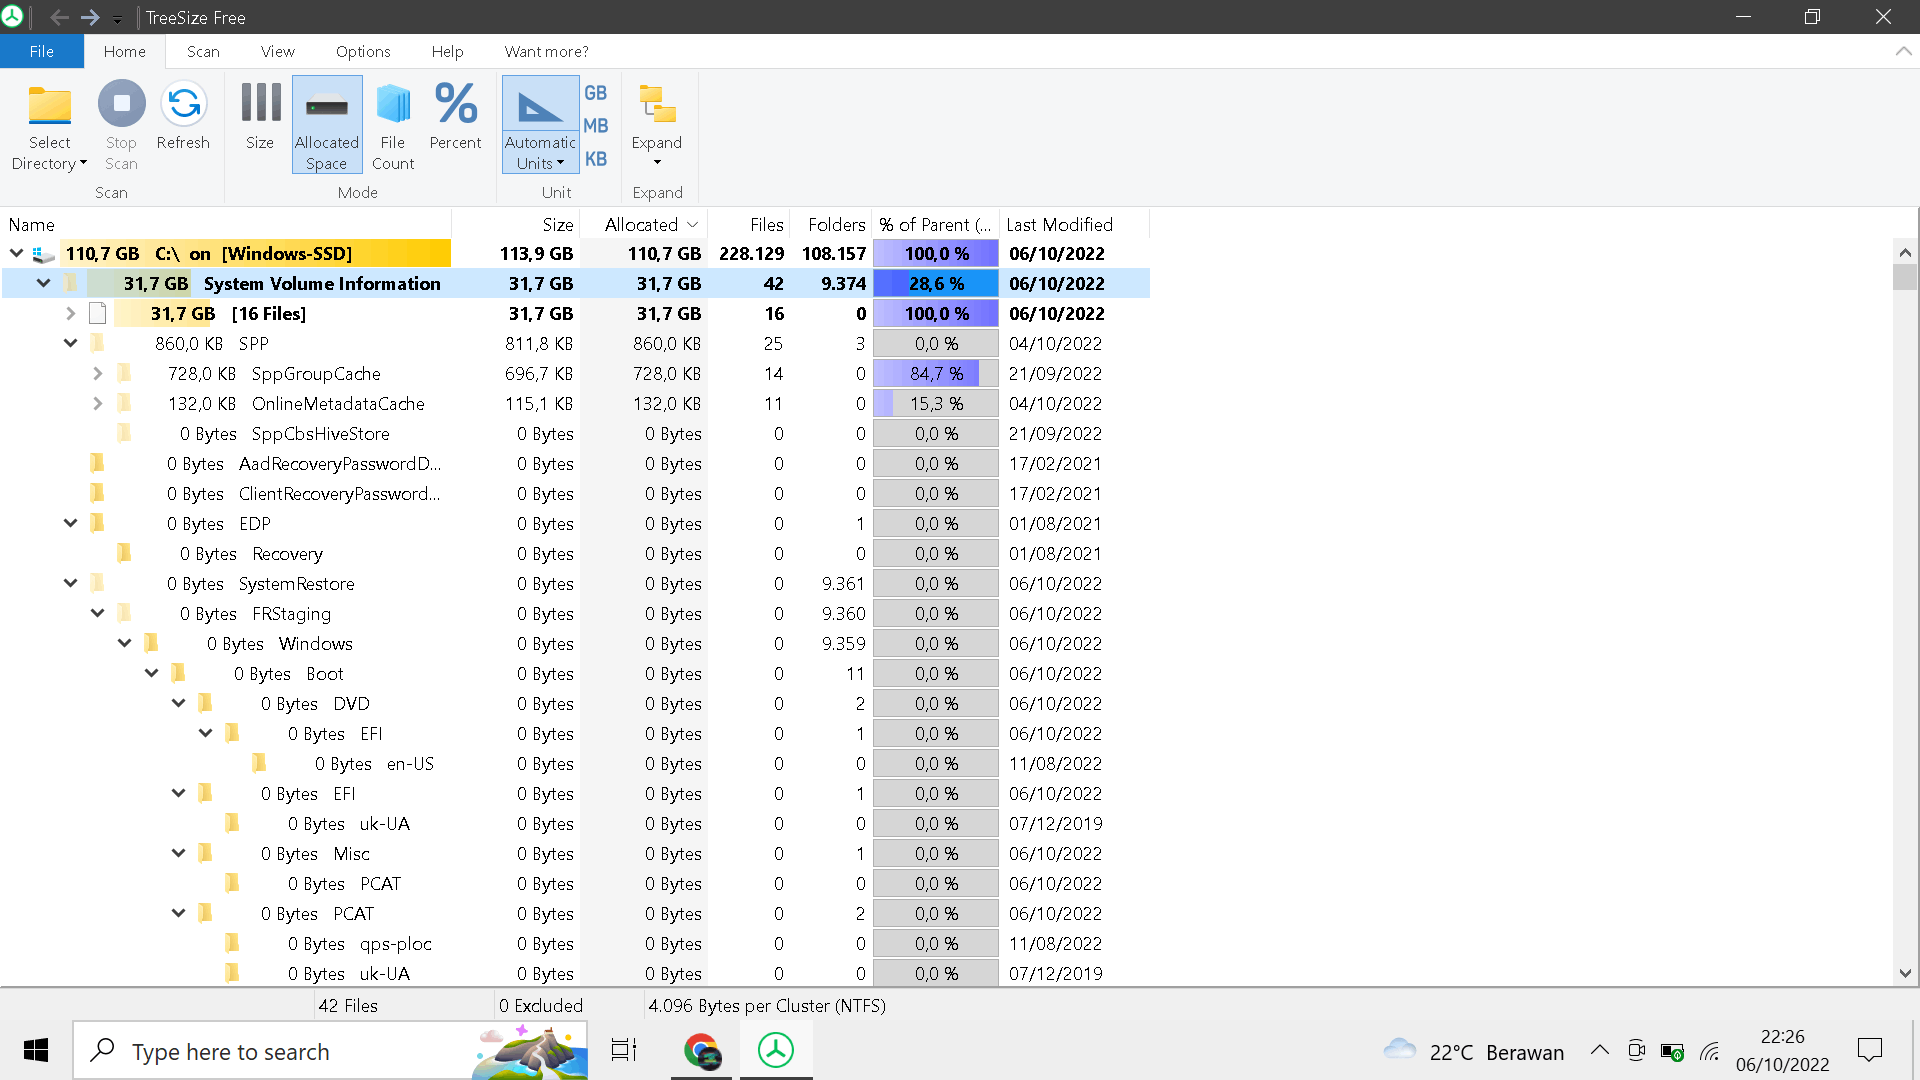Screen dimensions: 1920x1080
Task: Click the Stop Scan icon
Action: (121, 104)
